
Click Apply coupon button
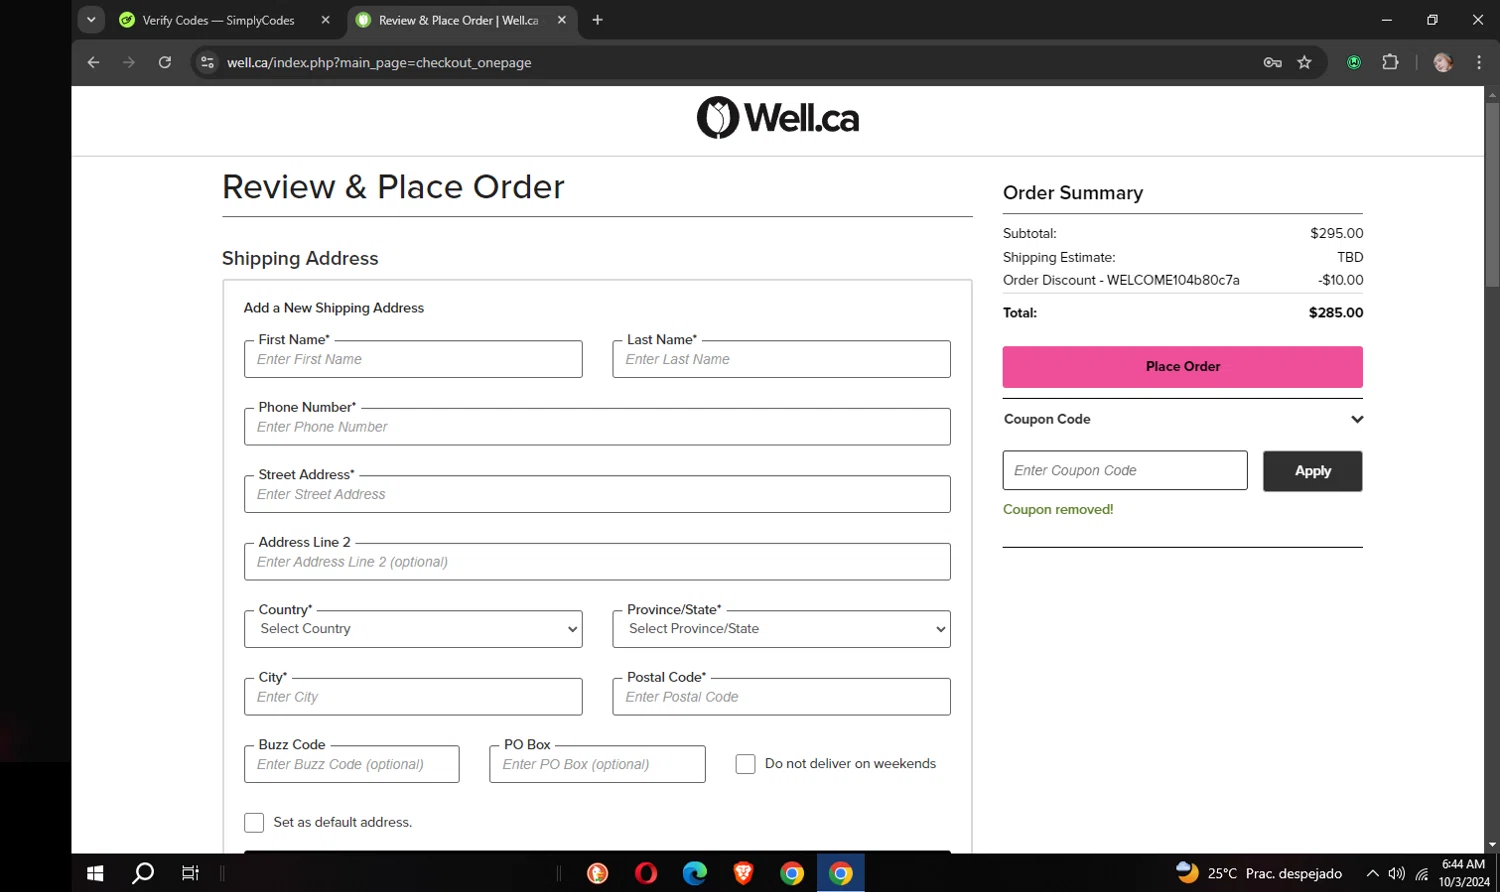coord(1312,471)
